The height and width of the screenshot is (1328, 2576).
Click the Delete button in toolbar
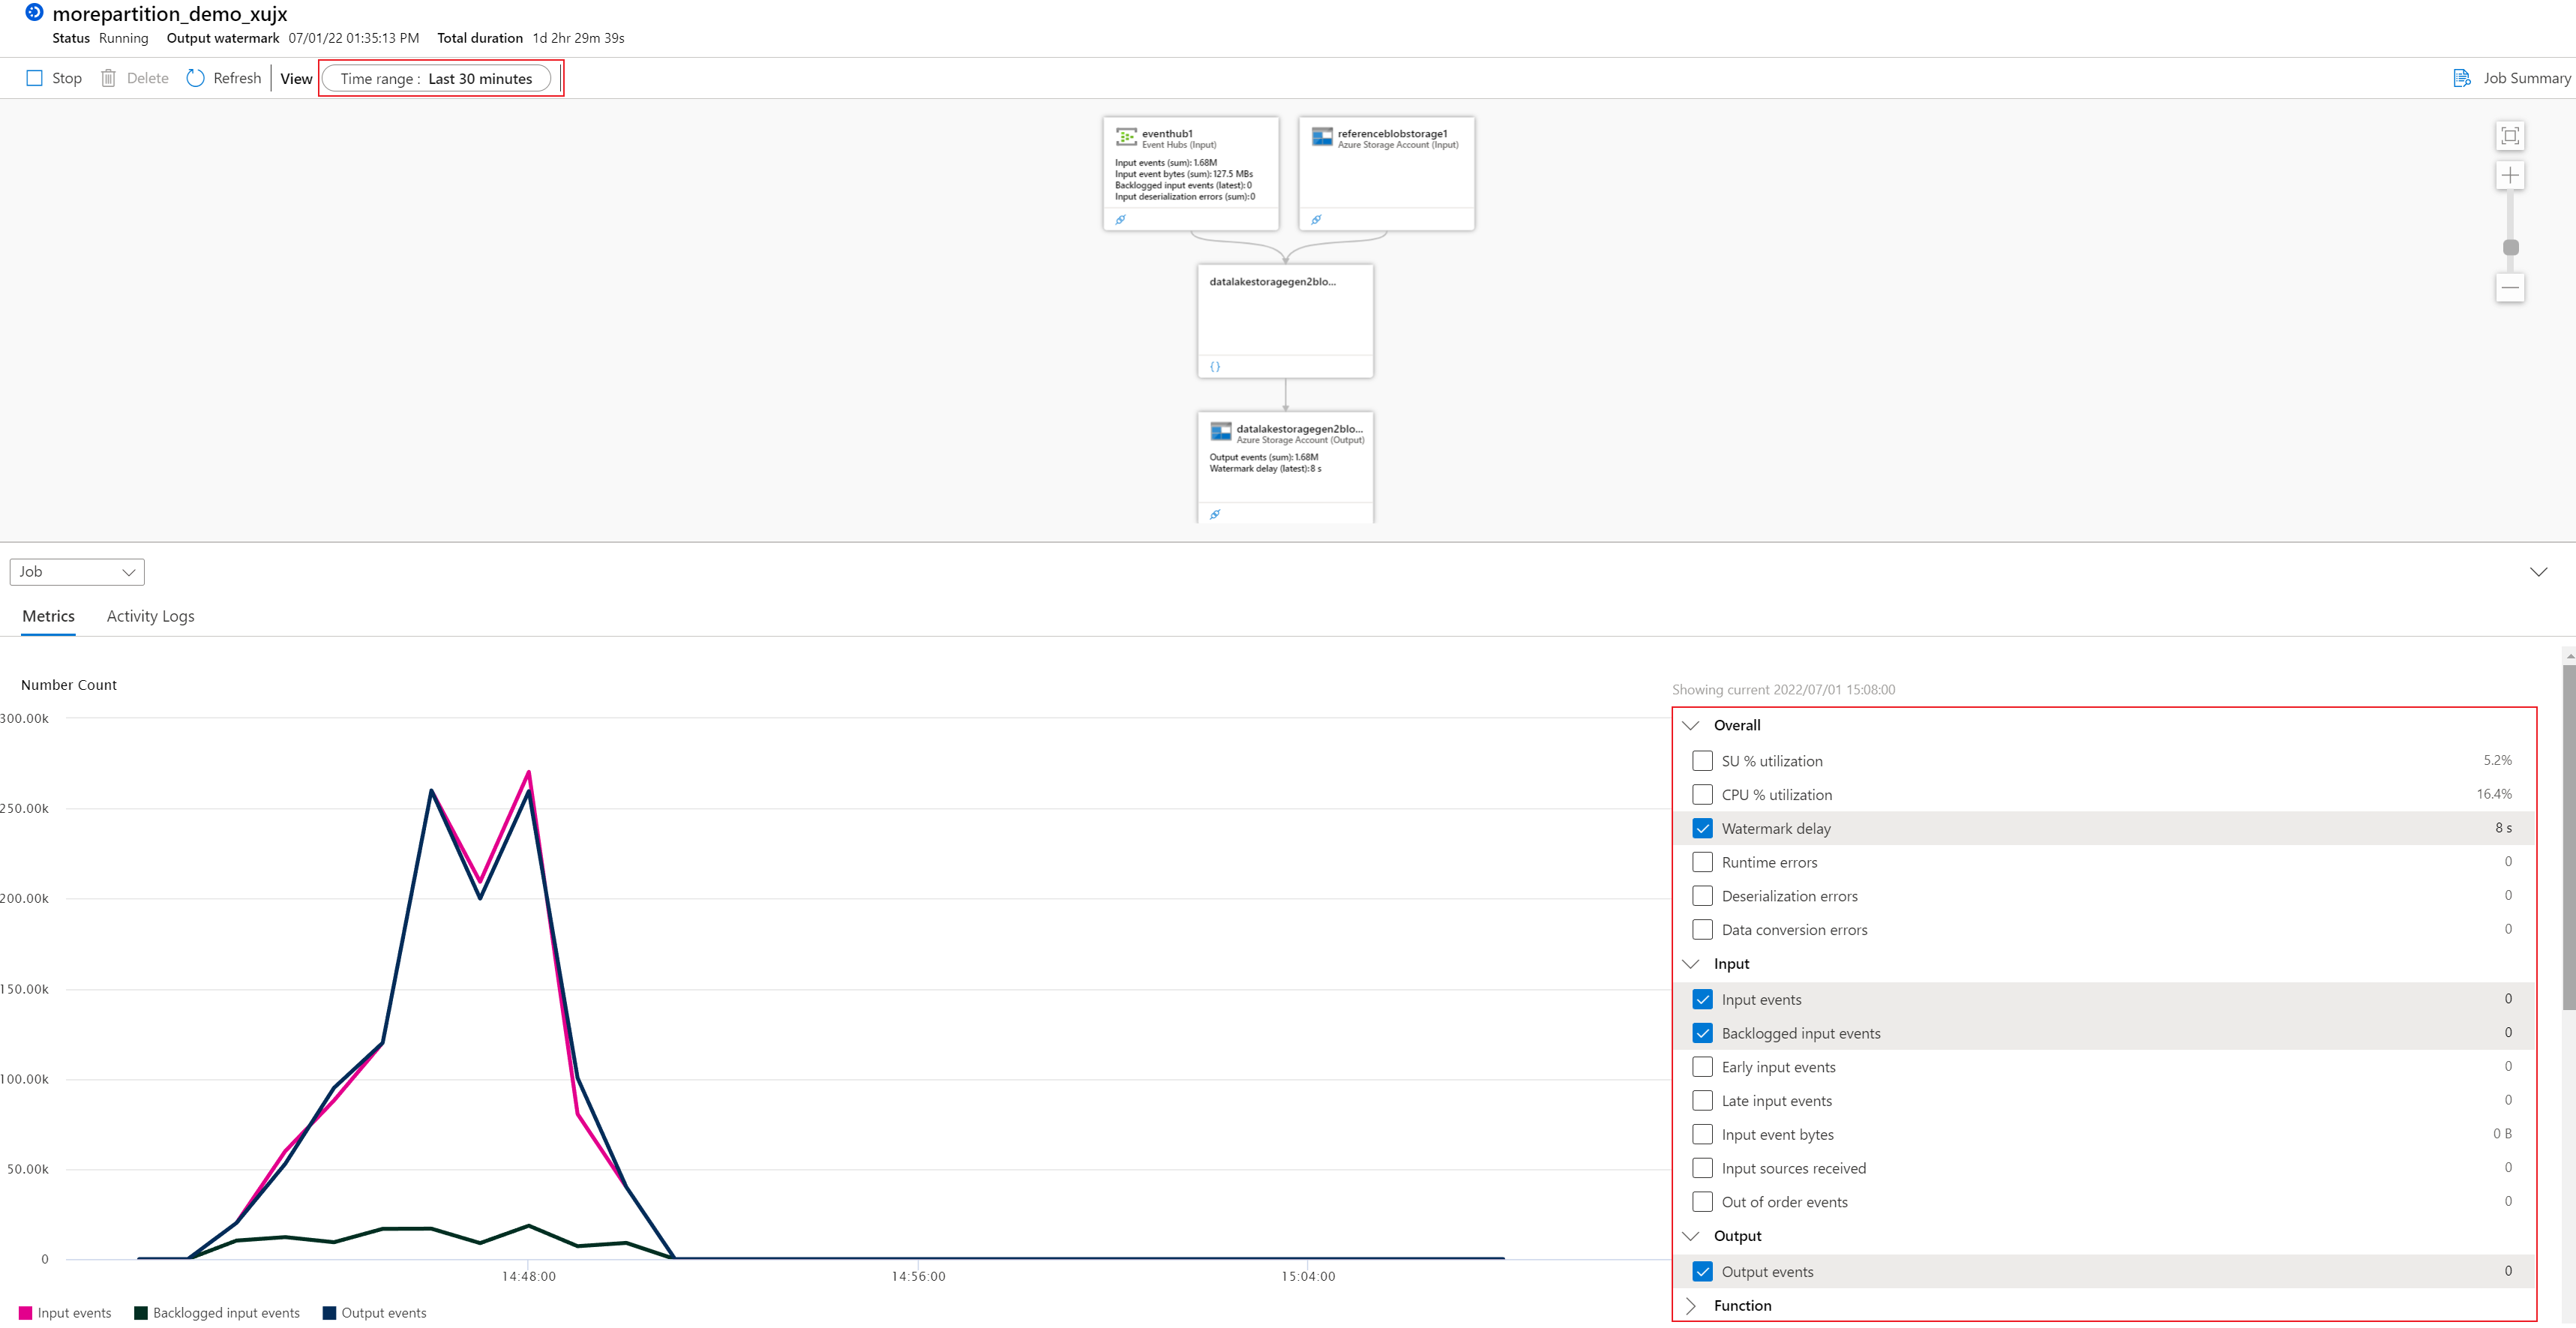click(x=135, y=78)
